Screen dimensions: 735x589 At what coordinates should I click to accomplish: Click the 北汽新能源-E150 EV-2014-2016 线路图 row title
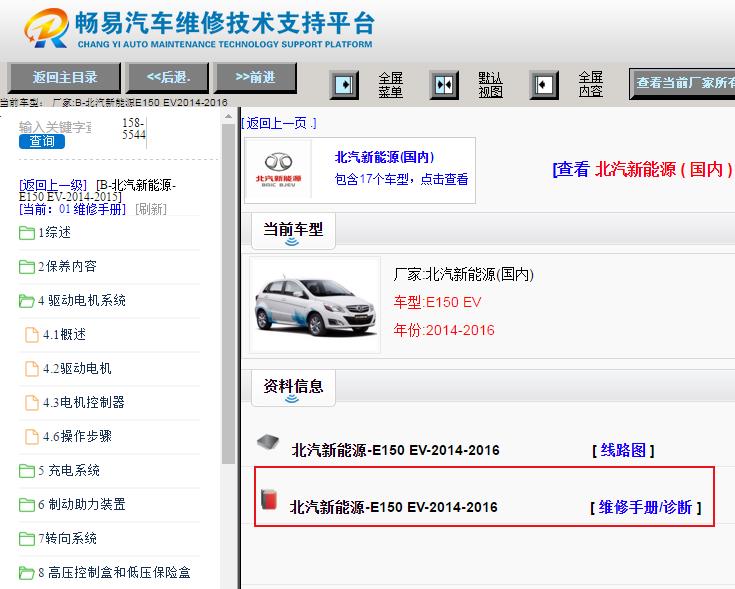pyautogui.click(x=396, y=450)
